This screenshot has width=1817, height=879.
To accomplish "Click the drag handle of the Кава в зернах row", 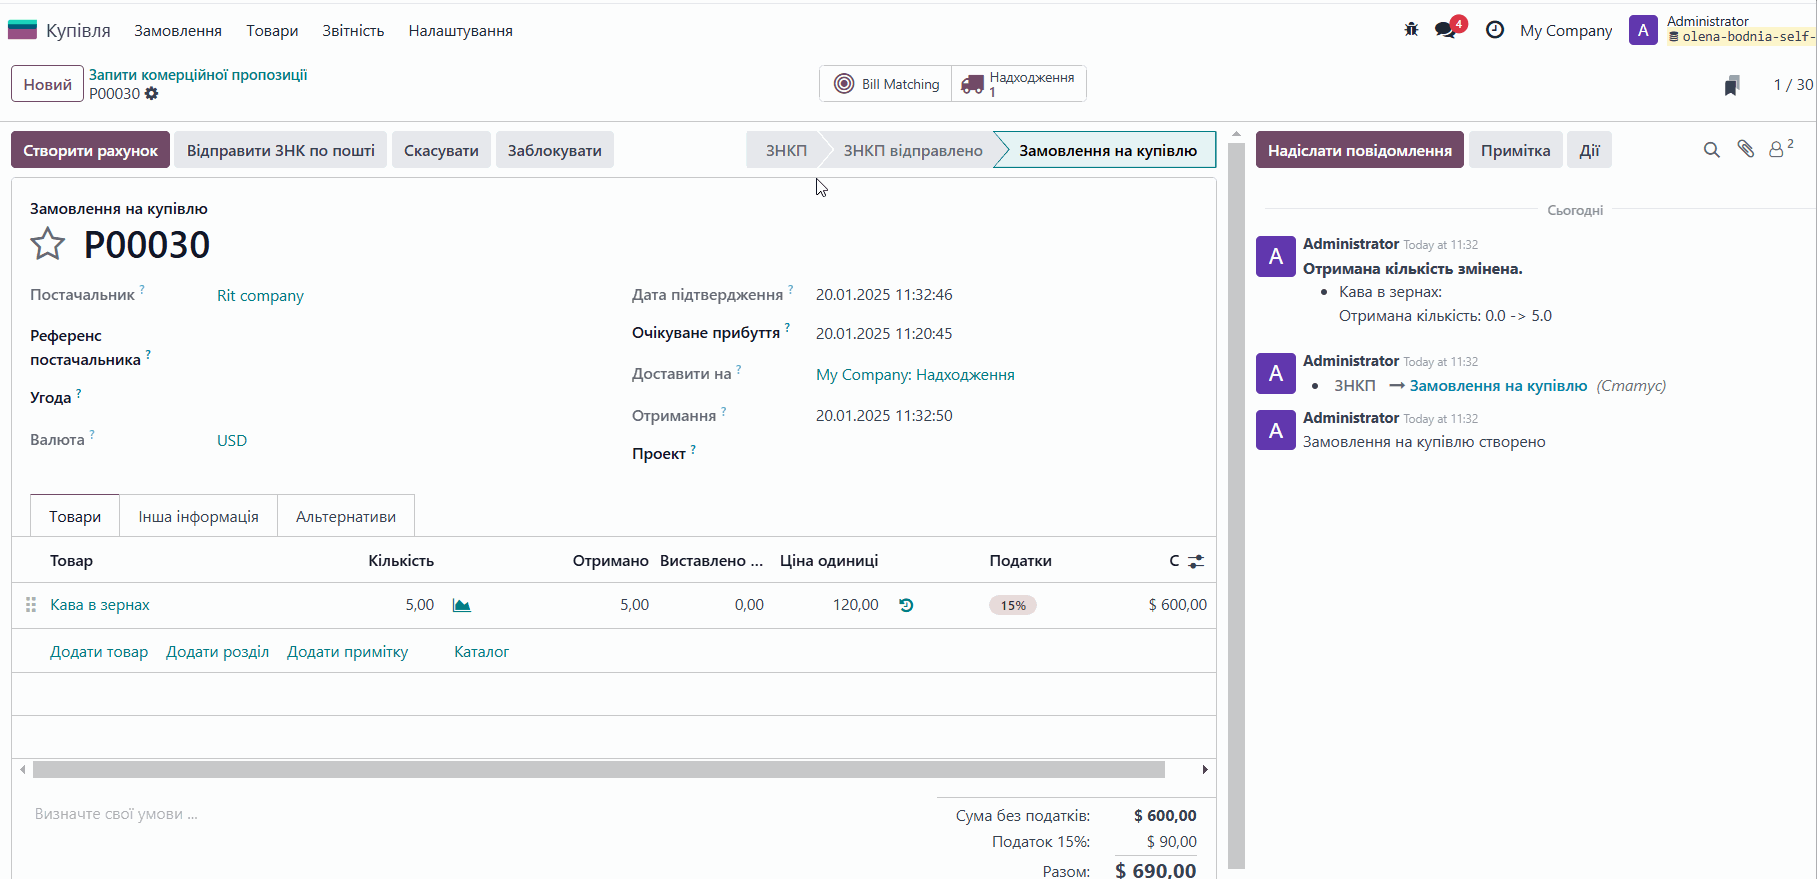I will tap(31, 605).
